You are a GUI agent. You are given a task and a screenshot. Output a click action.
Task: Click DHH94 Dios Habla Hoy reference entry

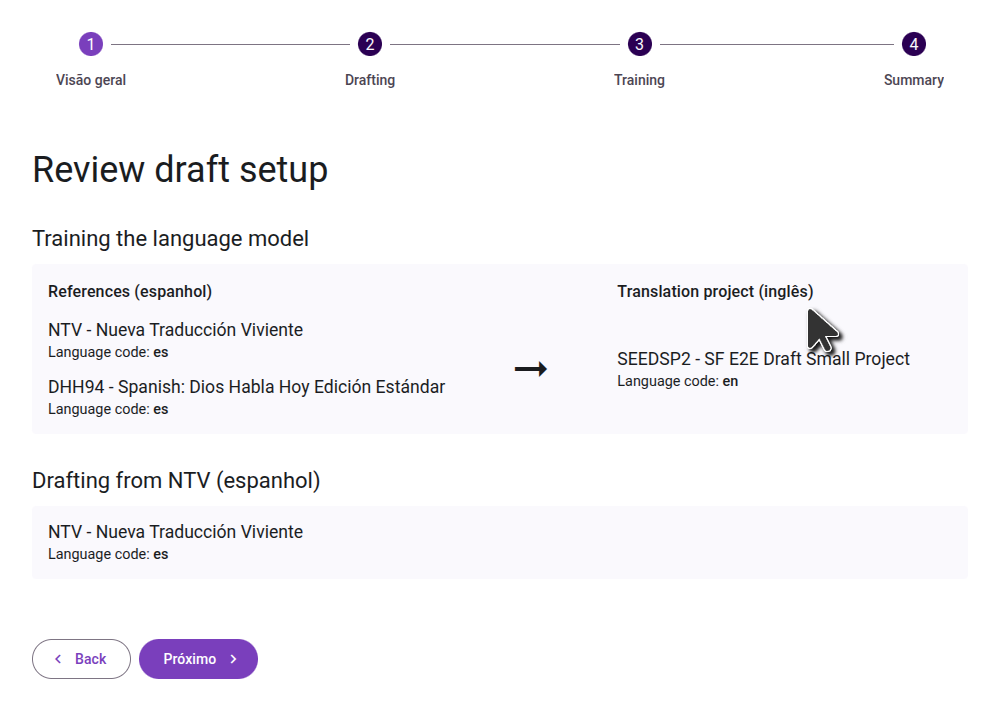pyautogui.click(x=246, y=387)
